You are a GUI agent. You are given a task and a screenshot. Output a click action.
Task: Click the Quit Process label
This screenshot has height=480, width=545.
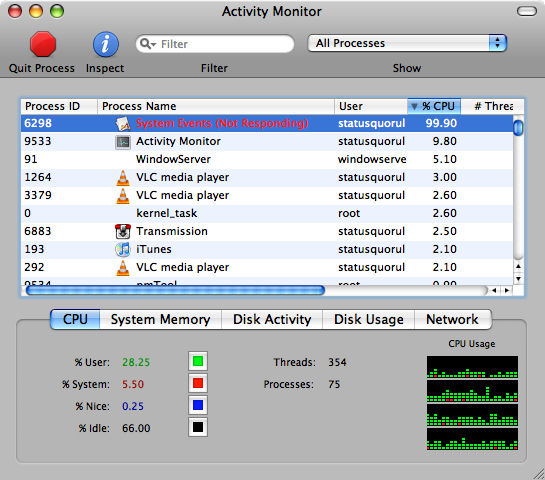point(42,68)
